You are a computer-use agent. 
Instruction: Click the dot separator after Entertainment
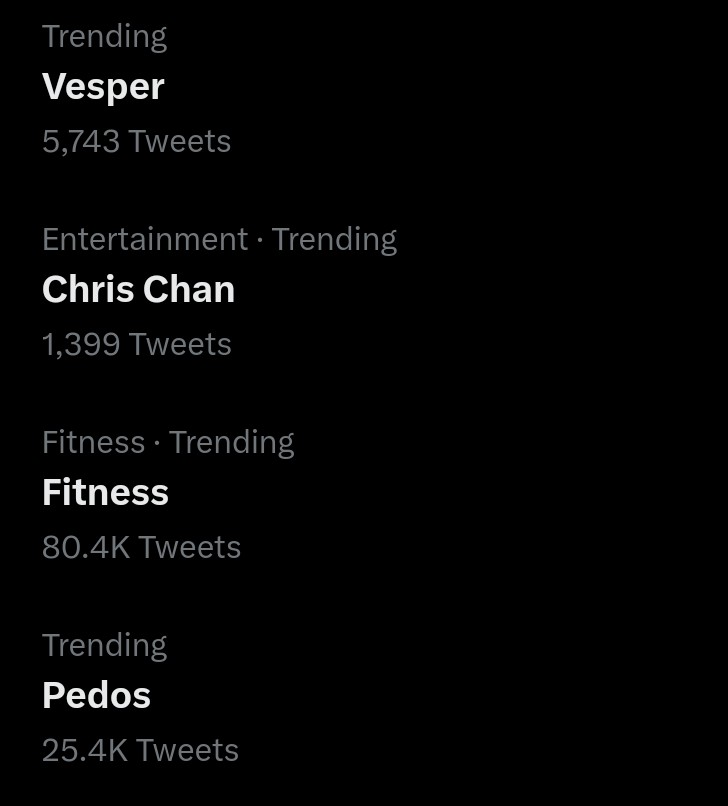coord(260,240)
